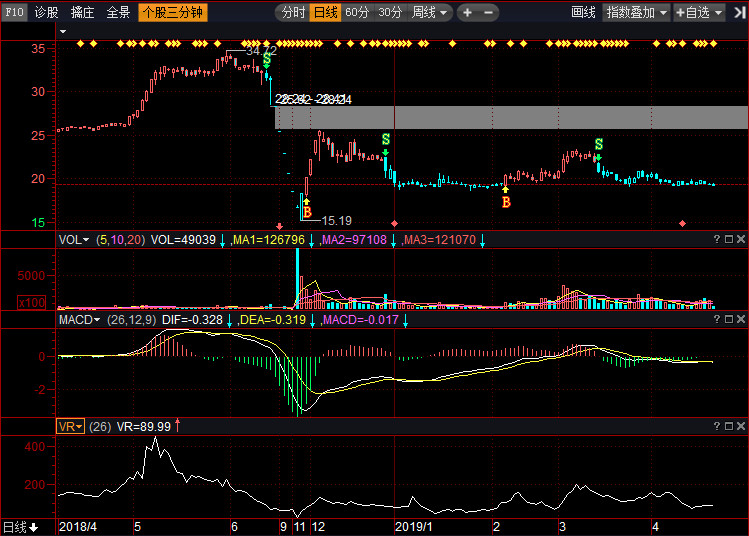Open the 周线 period dropdown

(429, 12)
